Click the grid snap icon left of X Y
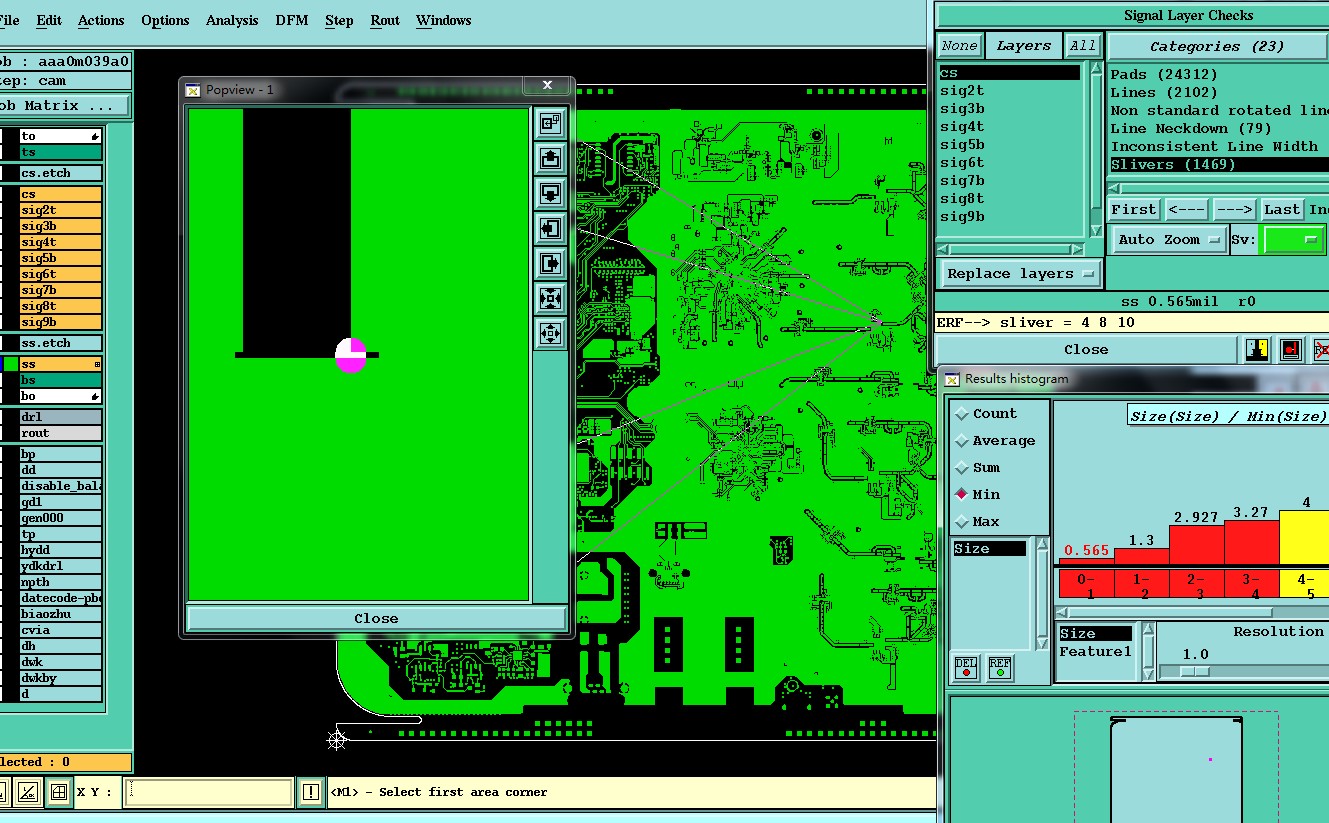Image resolution: width=1329 pixels, height=823 pixels. click(x=58, y=792)
